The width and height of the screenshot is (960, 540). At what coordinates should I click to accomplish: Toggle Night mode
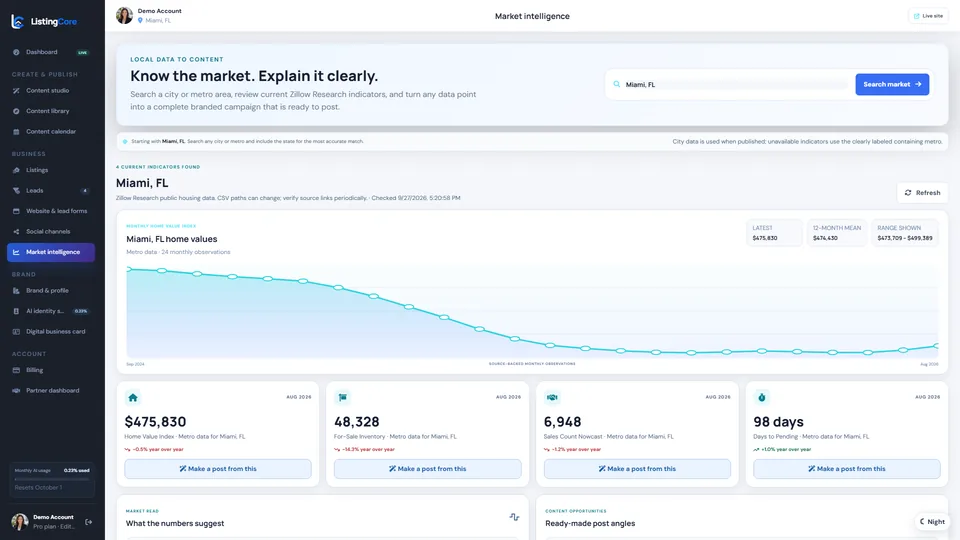932,522
